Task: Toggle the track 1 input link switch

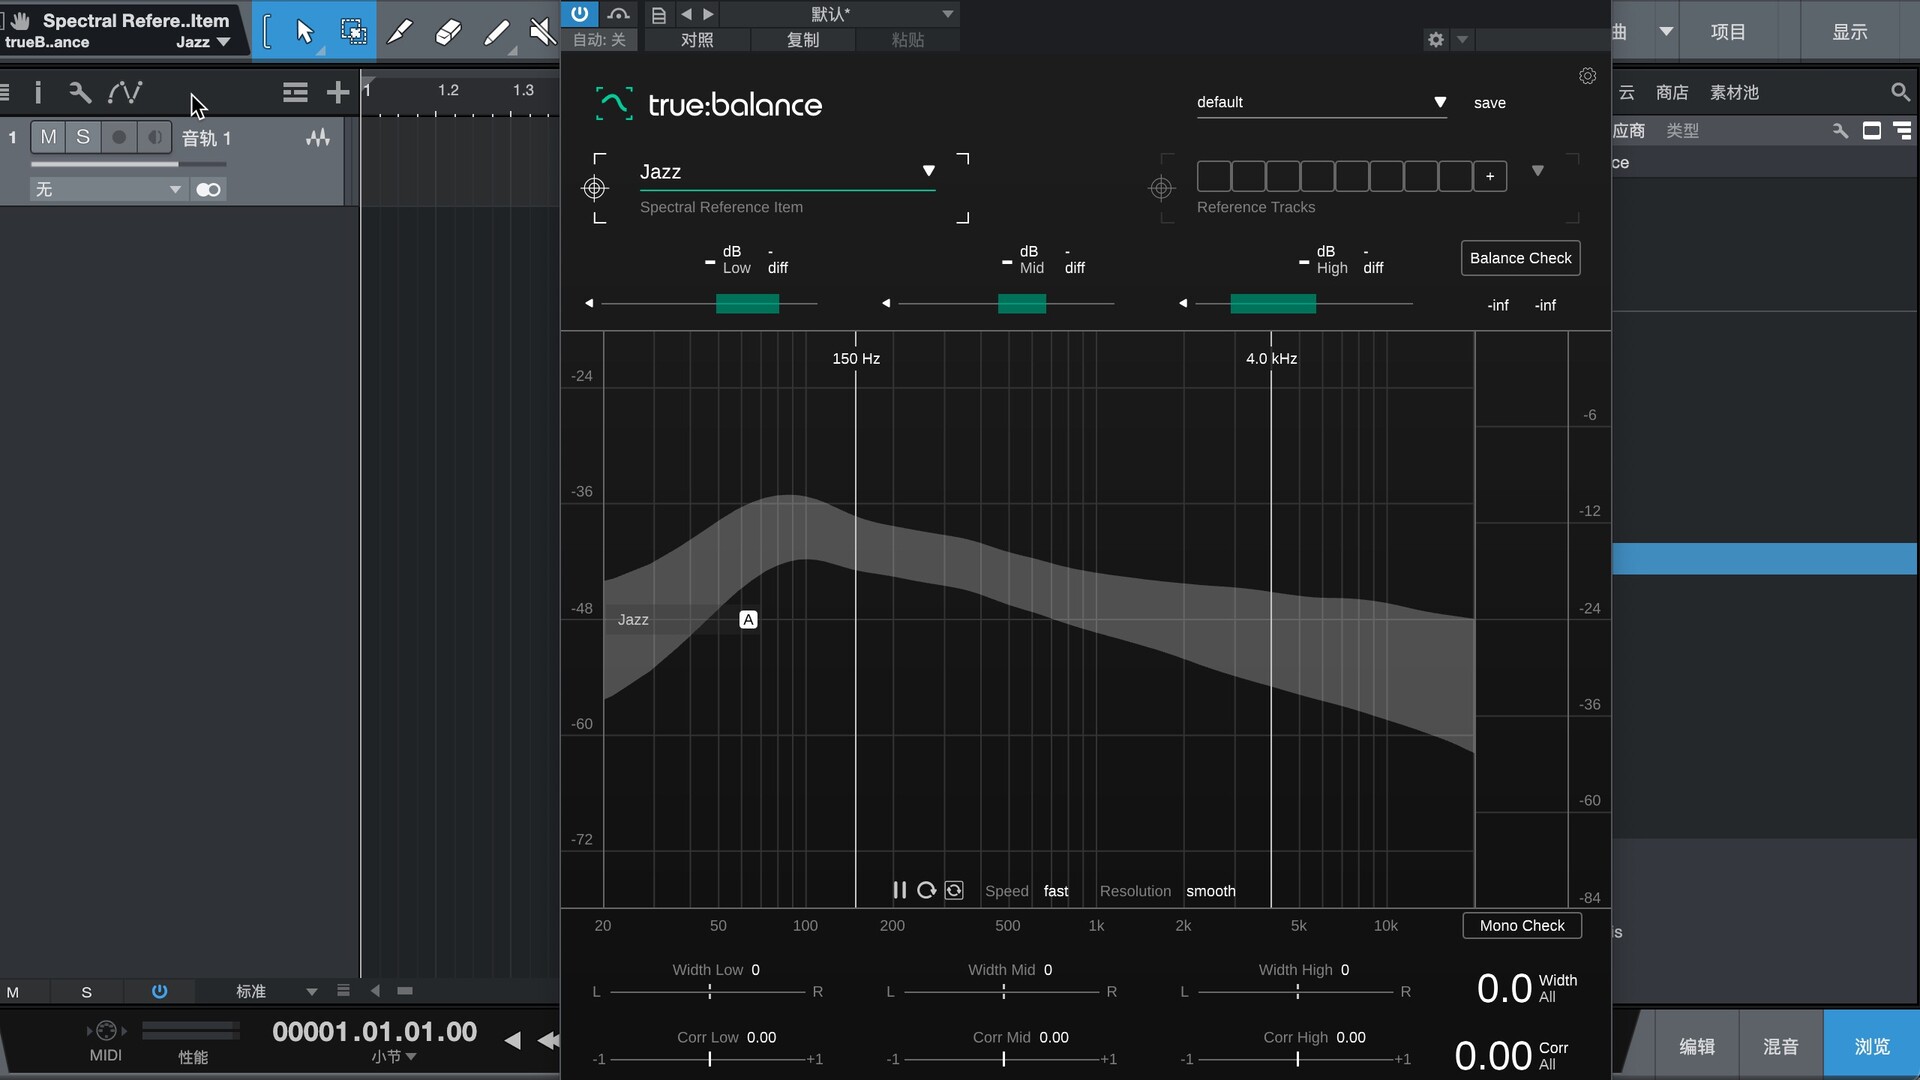Action: [x=209, y=190]
